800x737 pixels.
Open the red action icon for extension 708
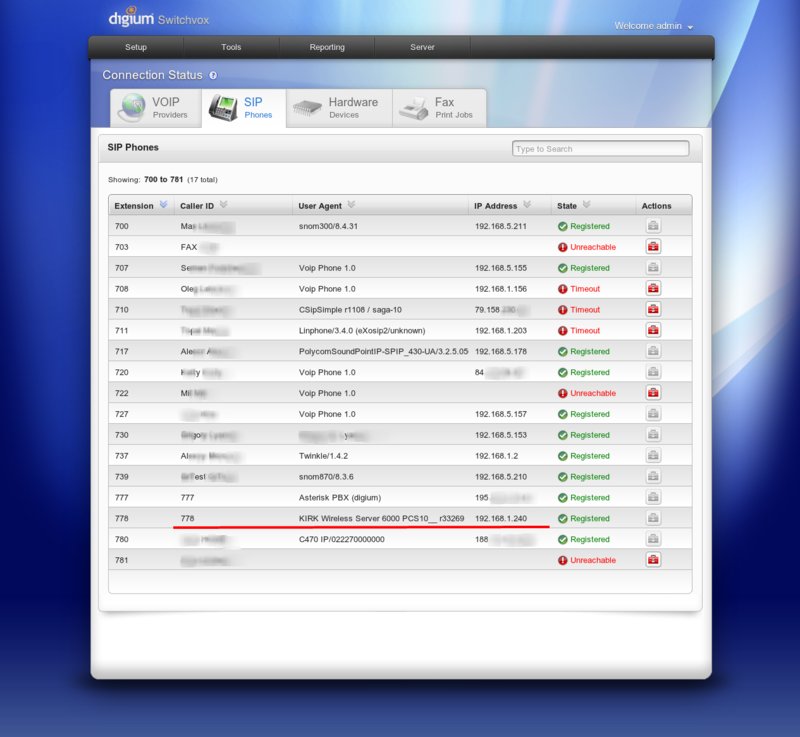click(653, 288)
